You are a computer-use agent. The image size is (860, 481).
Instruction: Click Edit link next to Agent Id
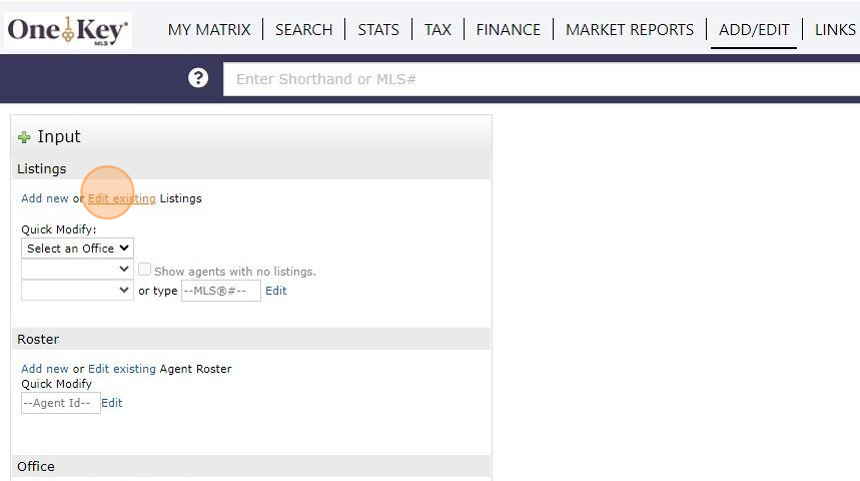[x=112, y=403]
